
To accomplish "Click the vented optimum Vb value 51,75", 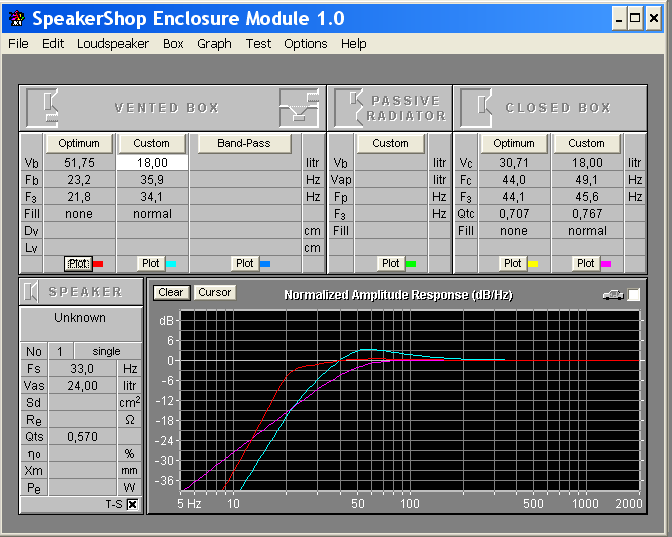I will [79, 163].
